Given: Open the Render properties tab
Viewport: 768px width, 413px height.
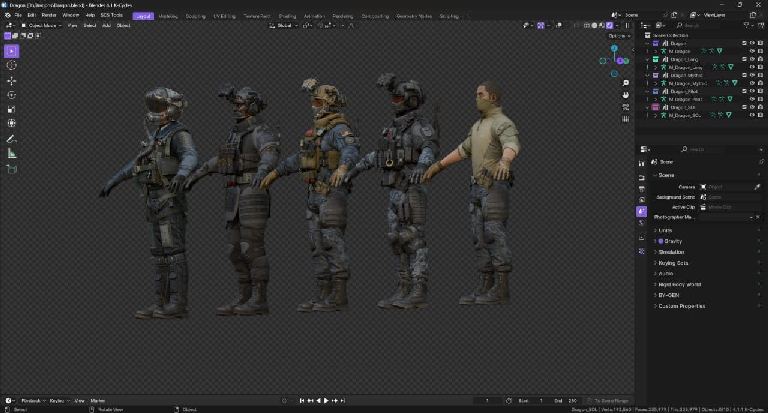Looking at the screenshot, I should (642, 177).
